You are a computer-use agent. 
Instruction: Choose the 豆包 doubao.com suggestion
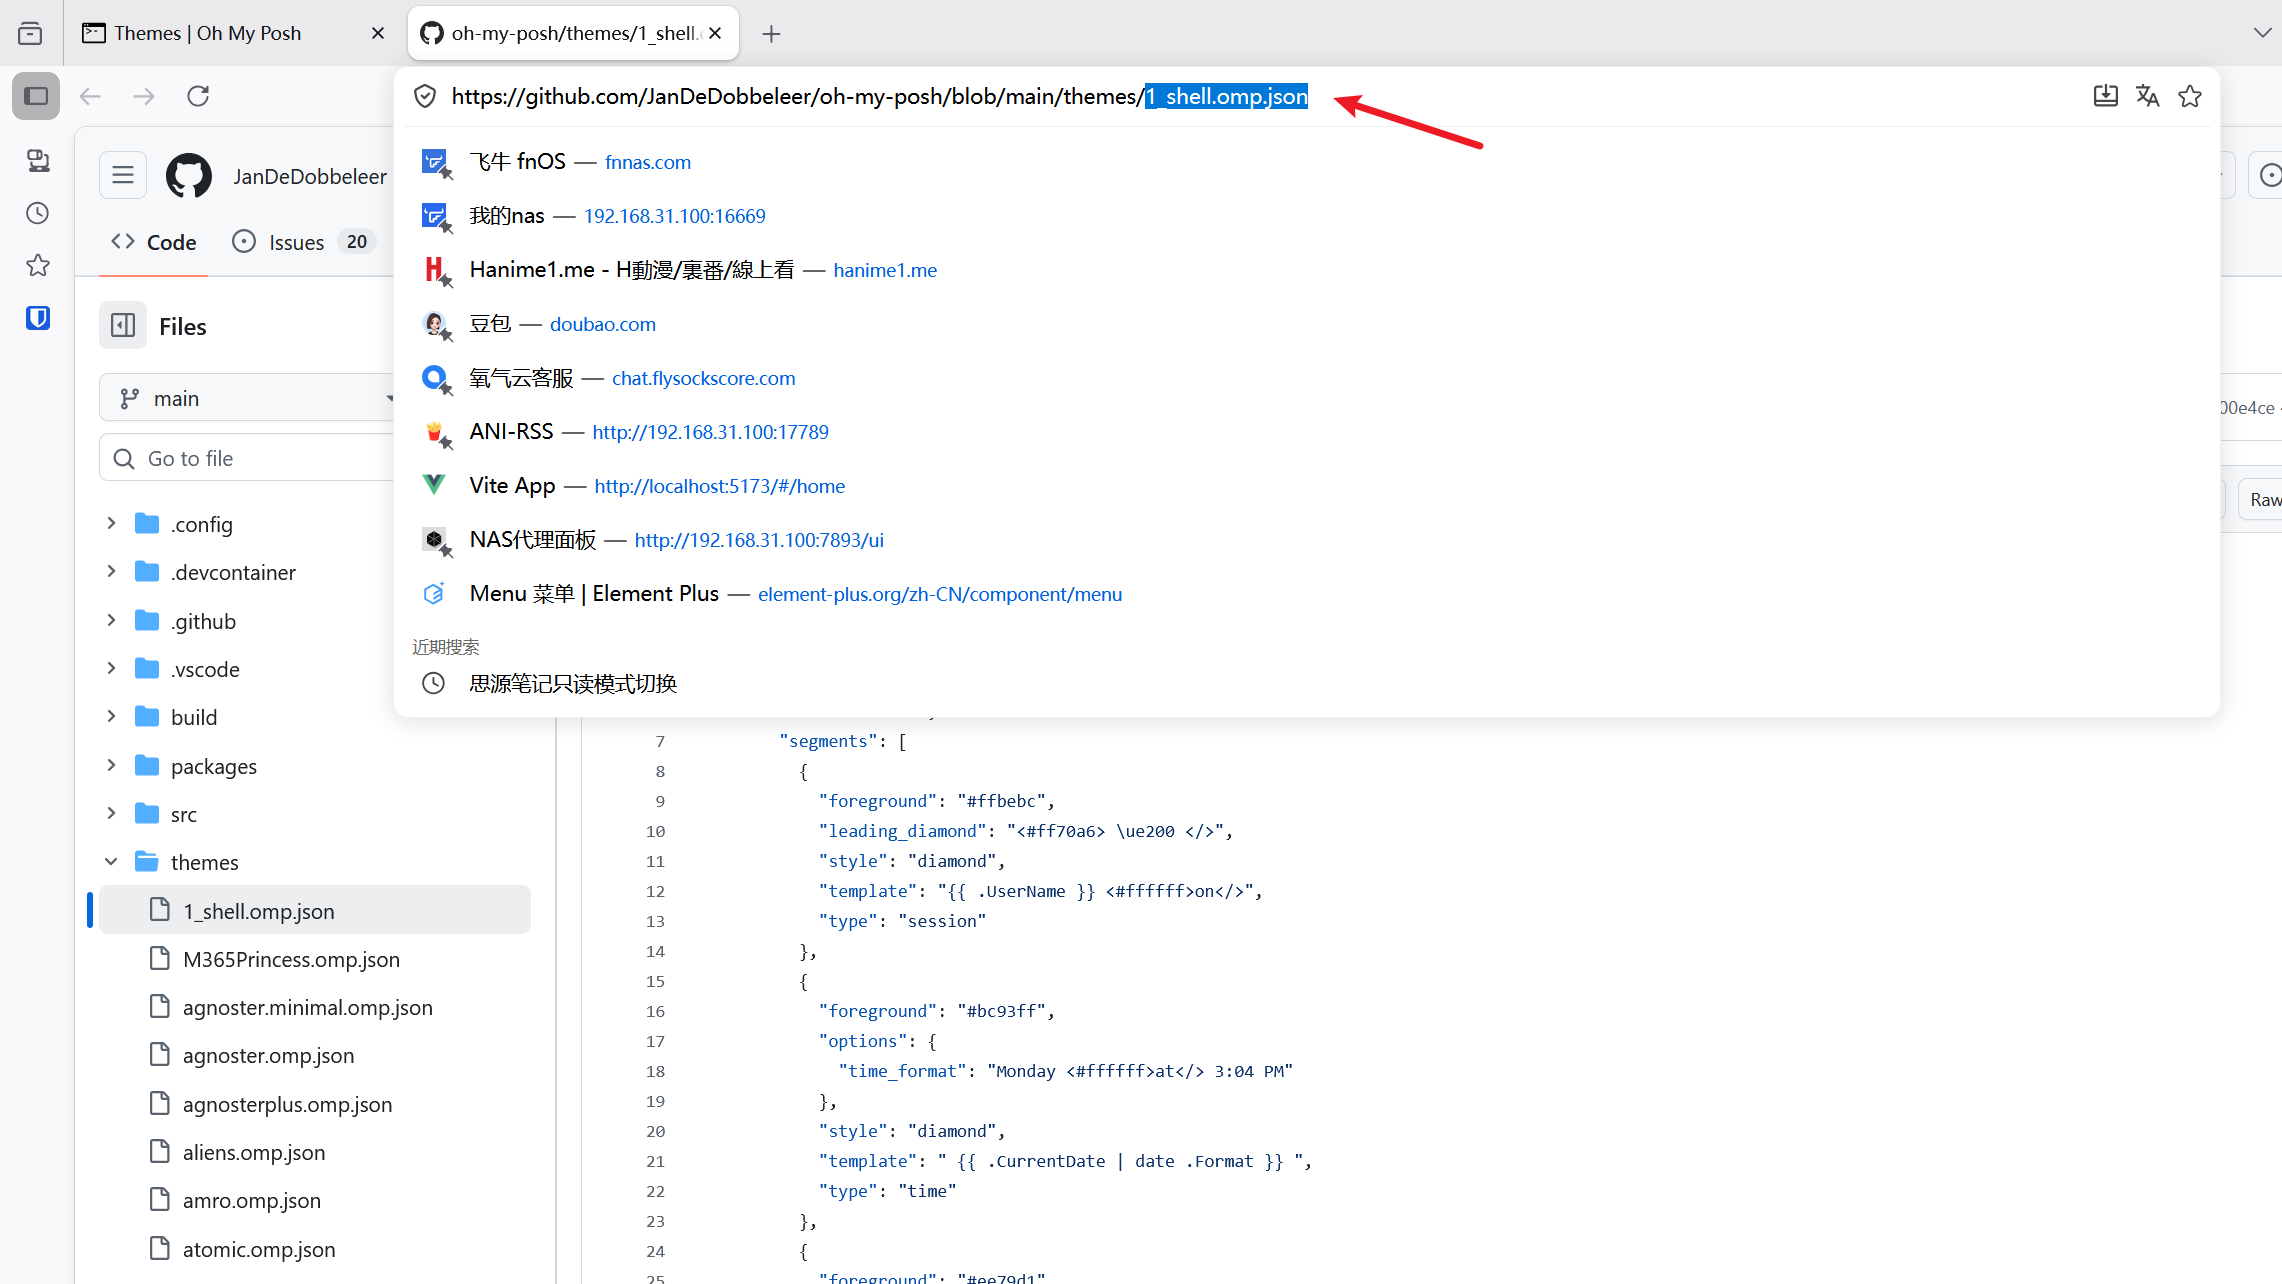[1306, 324]
